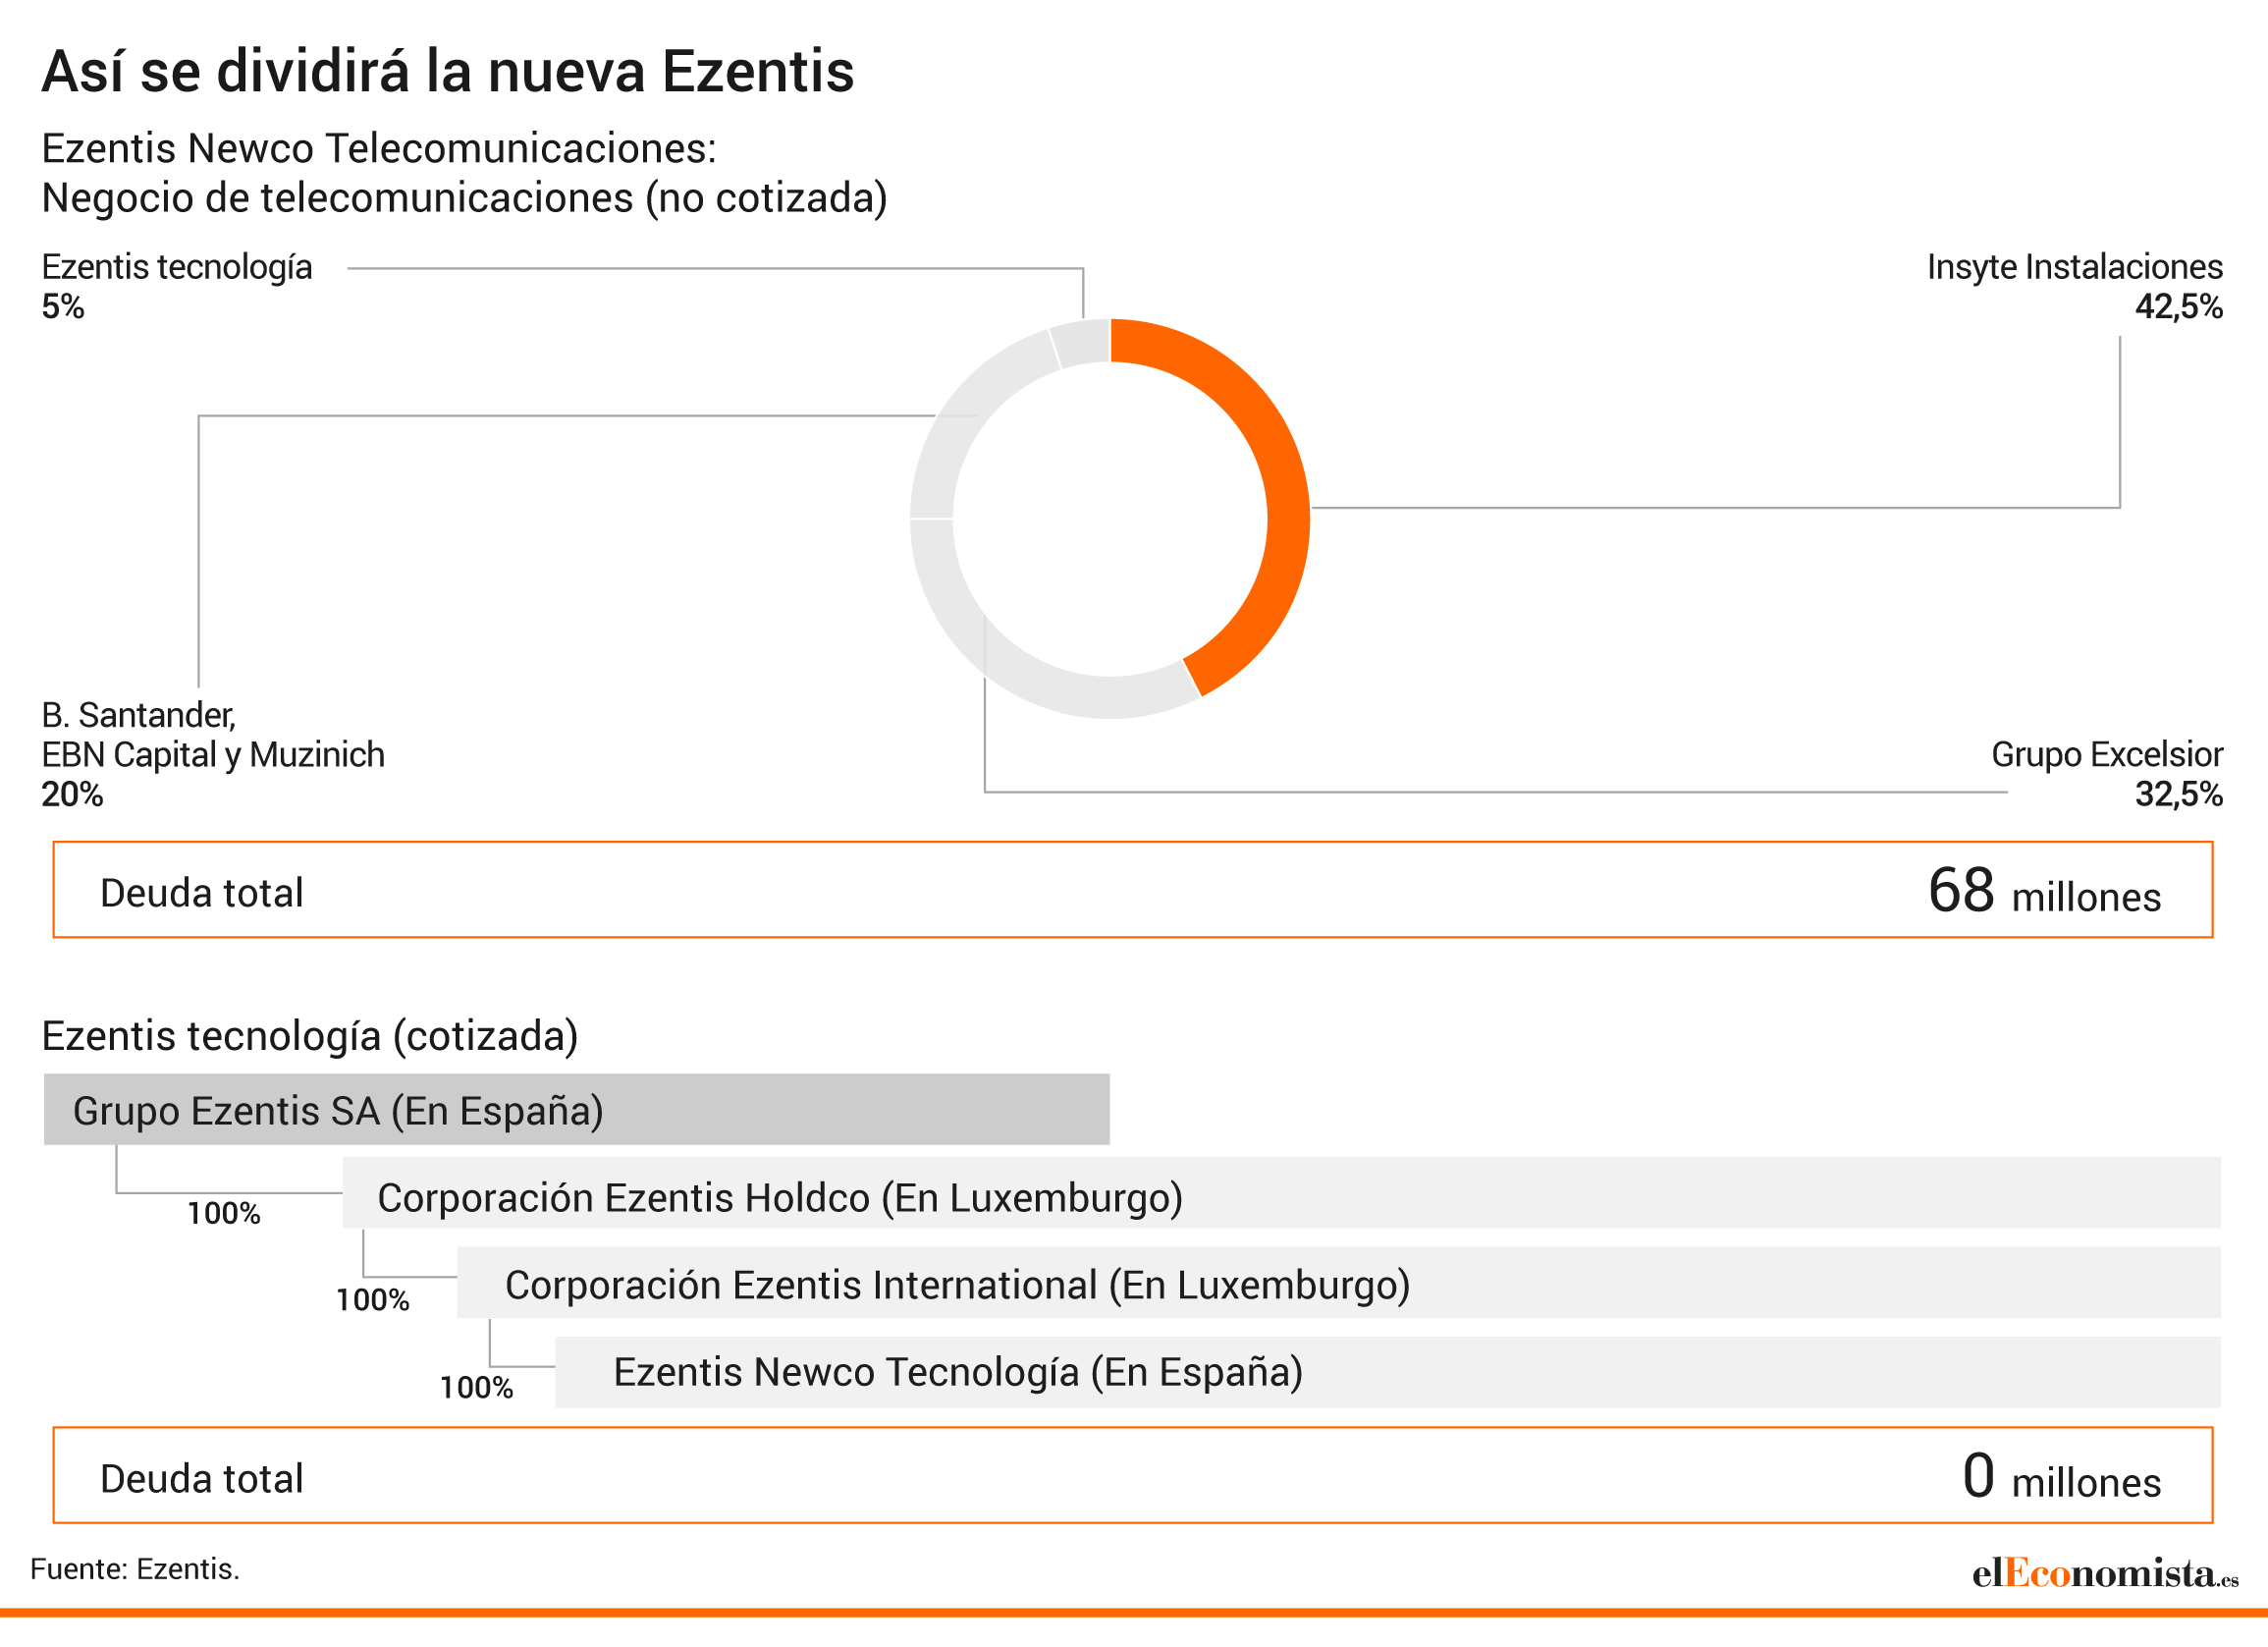Click the Ezentis Newco Telecomunicaciones subtitle

coord(464,173)
